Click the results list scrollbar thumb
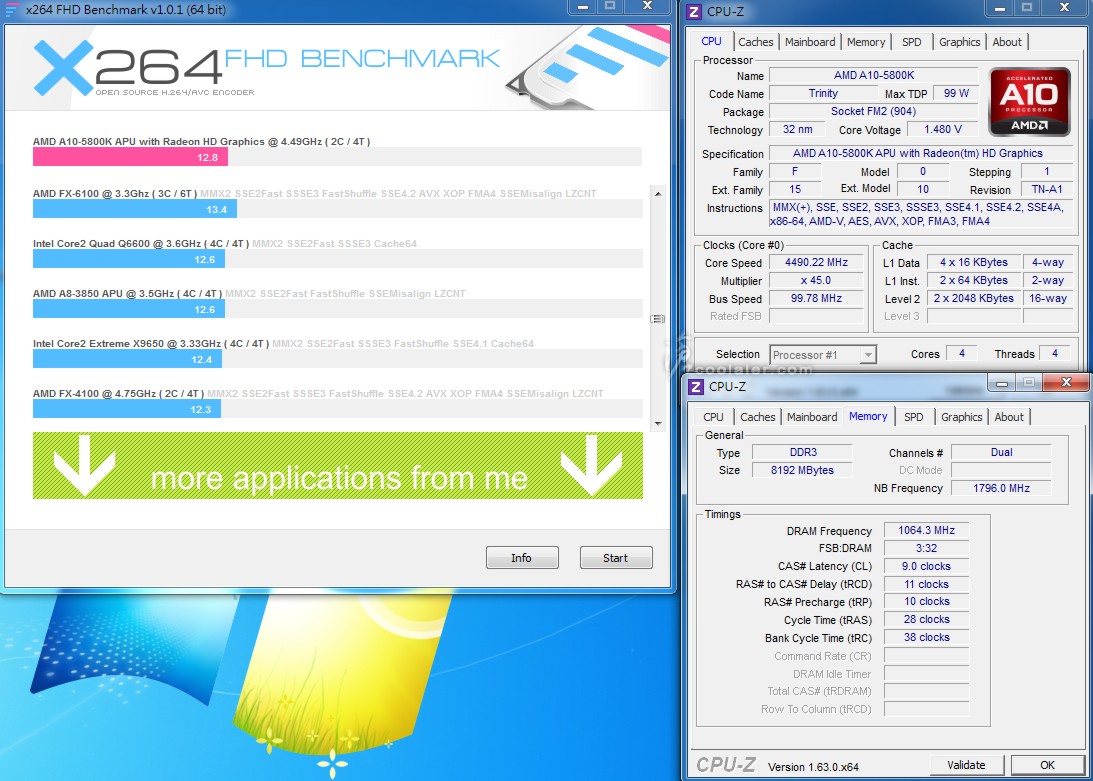Screen dimensions: 1093x781 tap(658, 319)
